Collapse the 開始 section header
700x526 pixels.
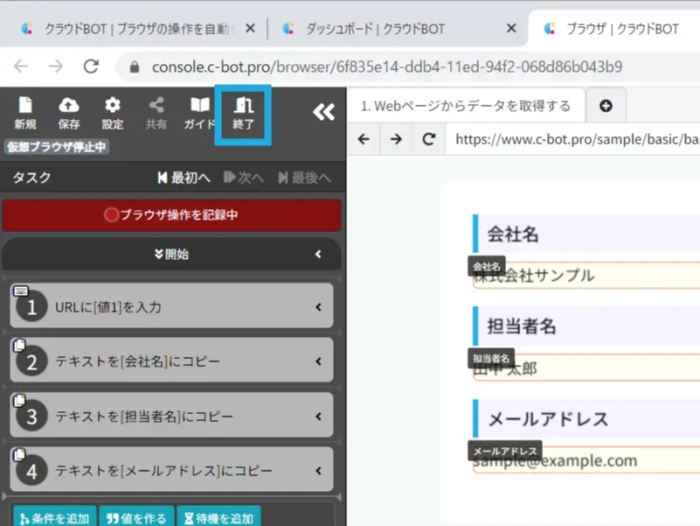[x=172, y=254]
